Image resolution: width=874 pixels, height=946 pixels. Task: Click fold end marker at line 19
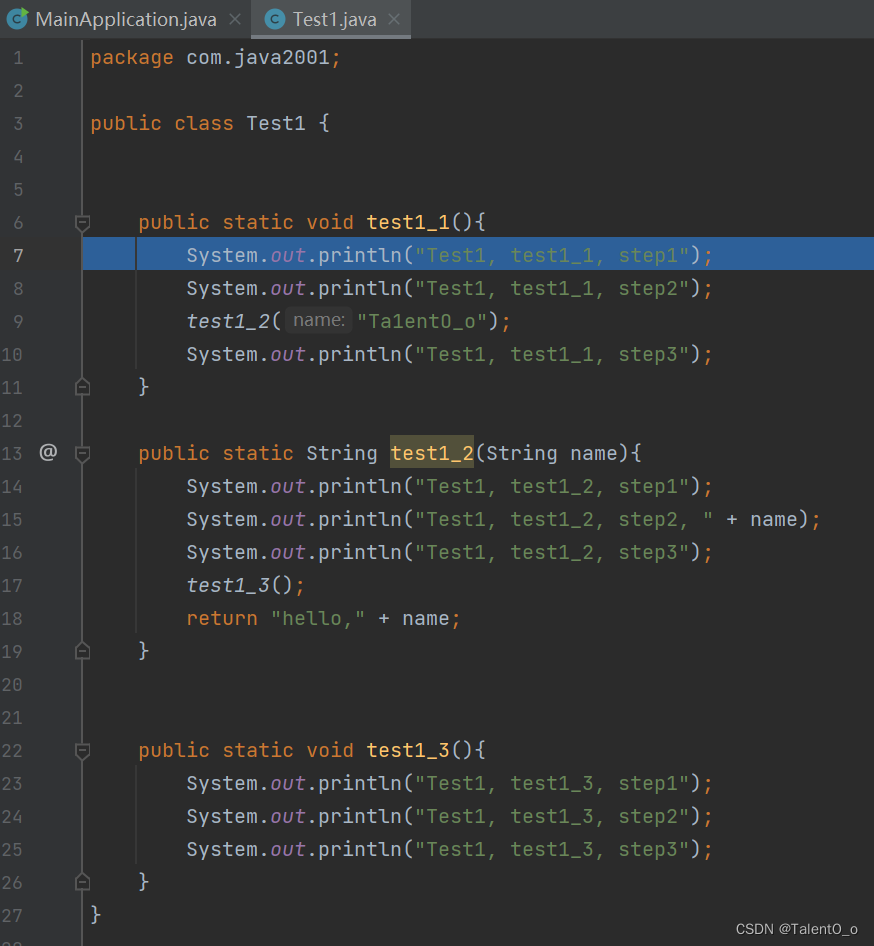tap(83, 651)
